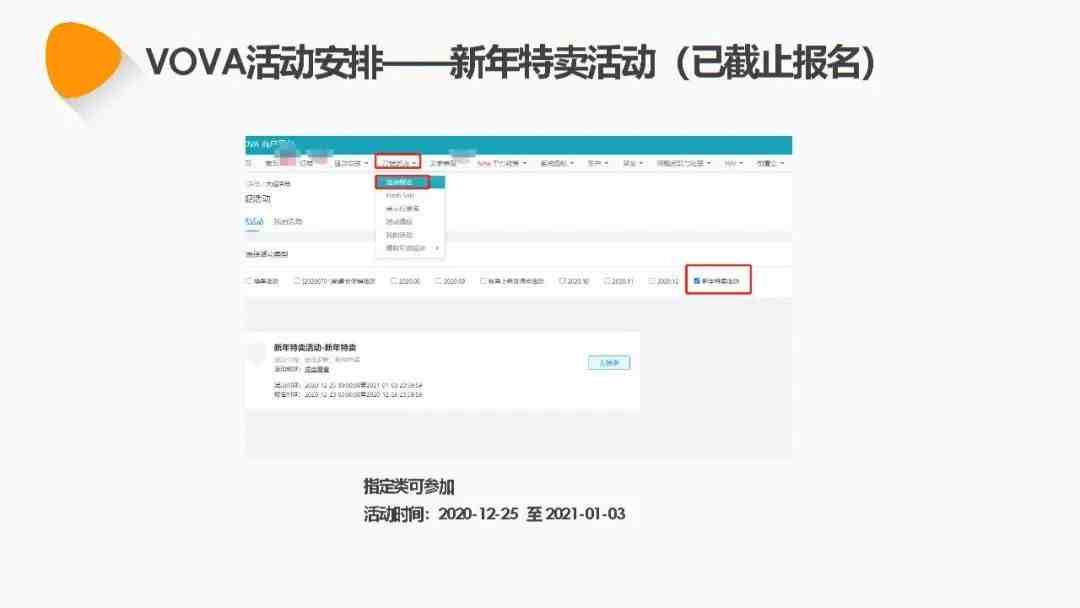Screen dimensions: 1080x608
Task: Tick the checkbox labelled starting with 202007
Action: pyautogui.click(x=297, y=281)
